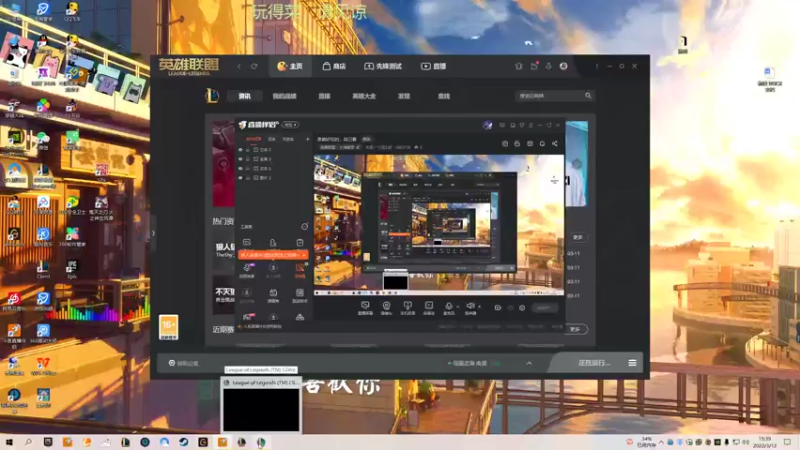The width and height of the screenshot is (800, 450).
Task: Toggle visibility eye of the third source layer
Action: click(240, 168)
